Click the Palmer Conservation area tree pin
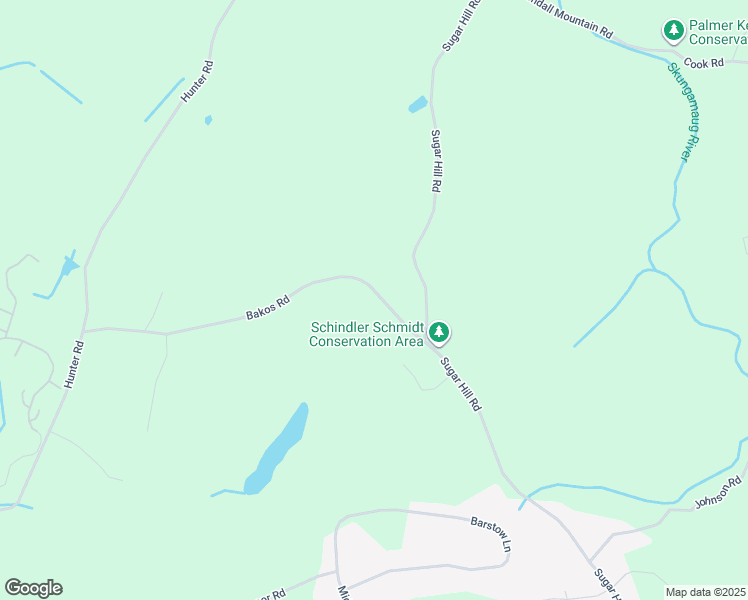This screenshot has width=748, height=600. [674, 31]
